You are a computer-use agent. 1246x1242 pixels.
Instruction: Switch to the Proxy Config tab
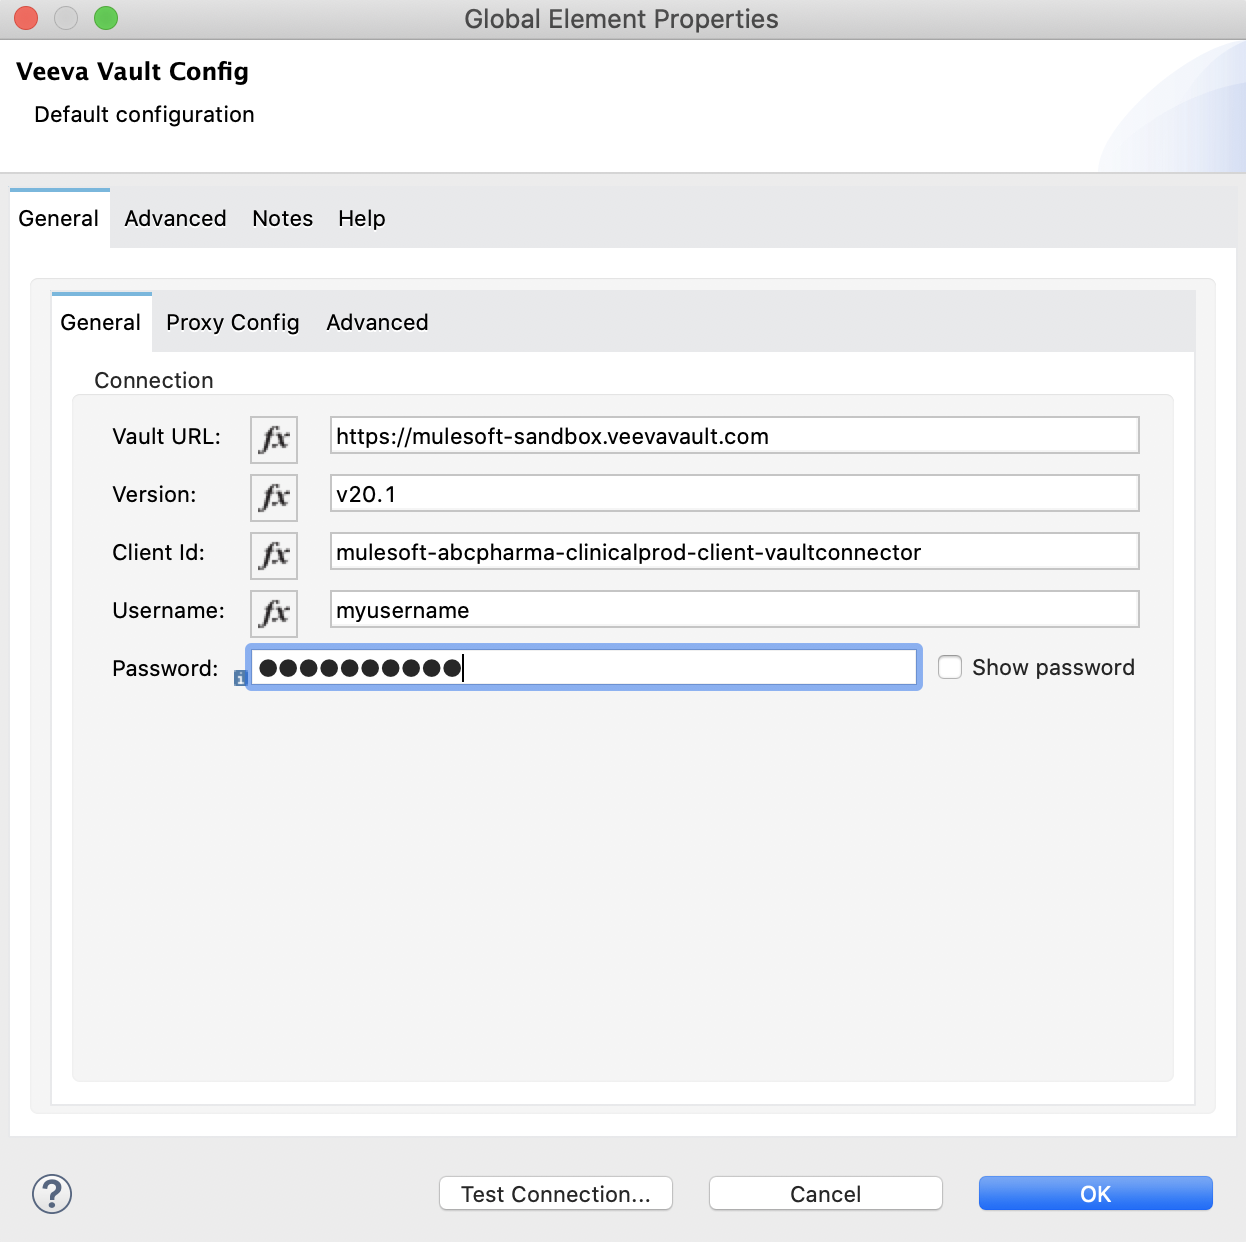(x=232, y=322)
